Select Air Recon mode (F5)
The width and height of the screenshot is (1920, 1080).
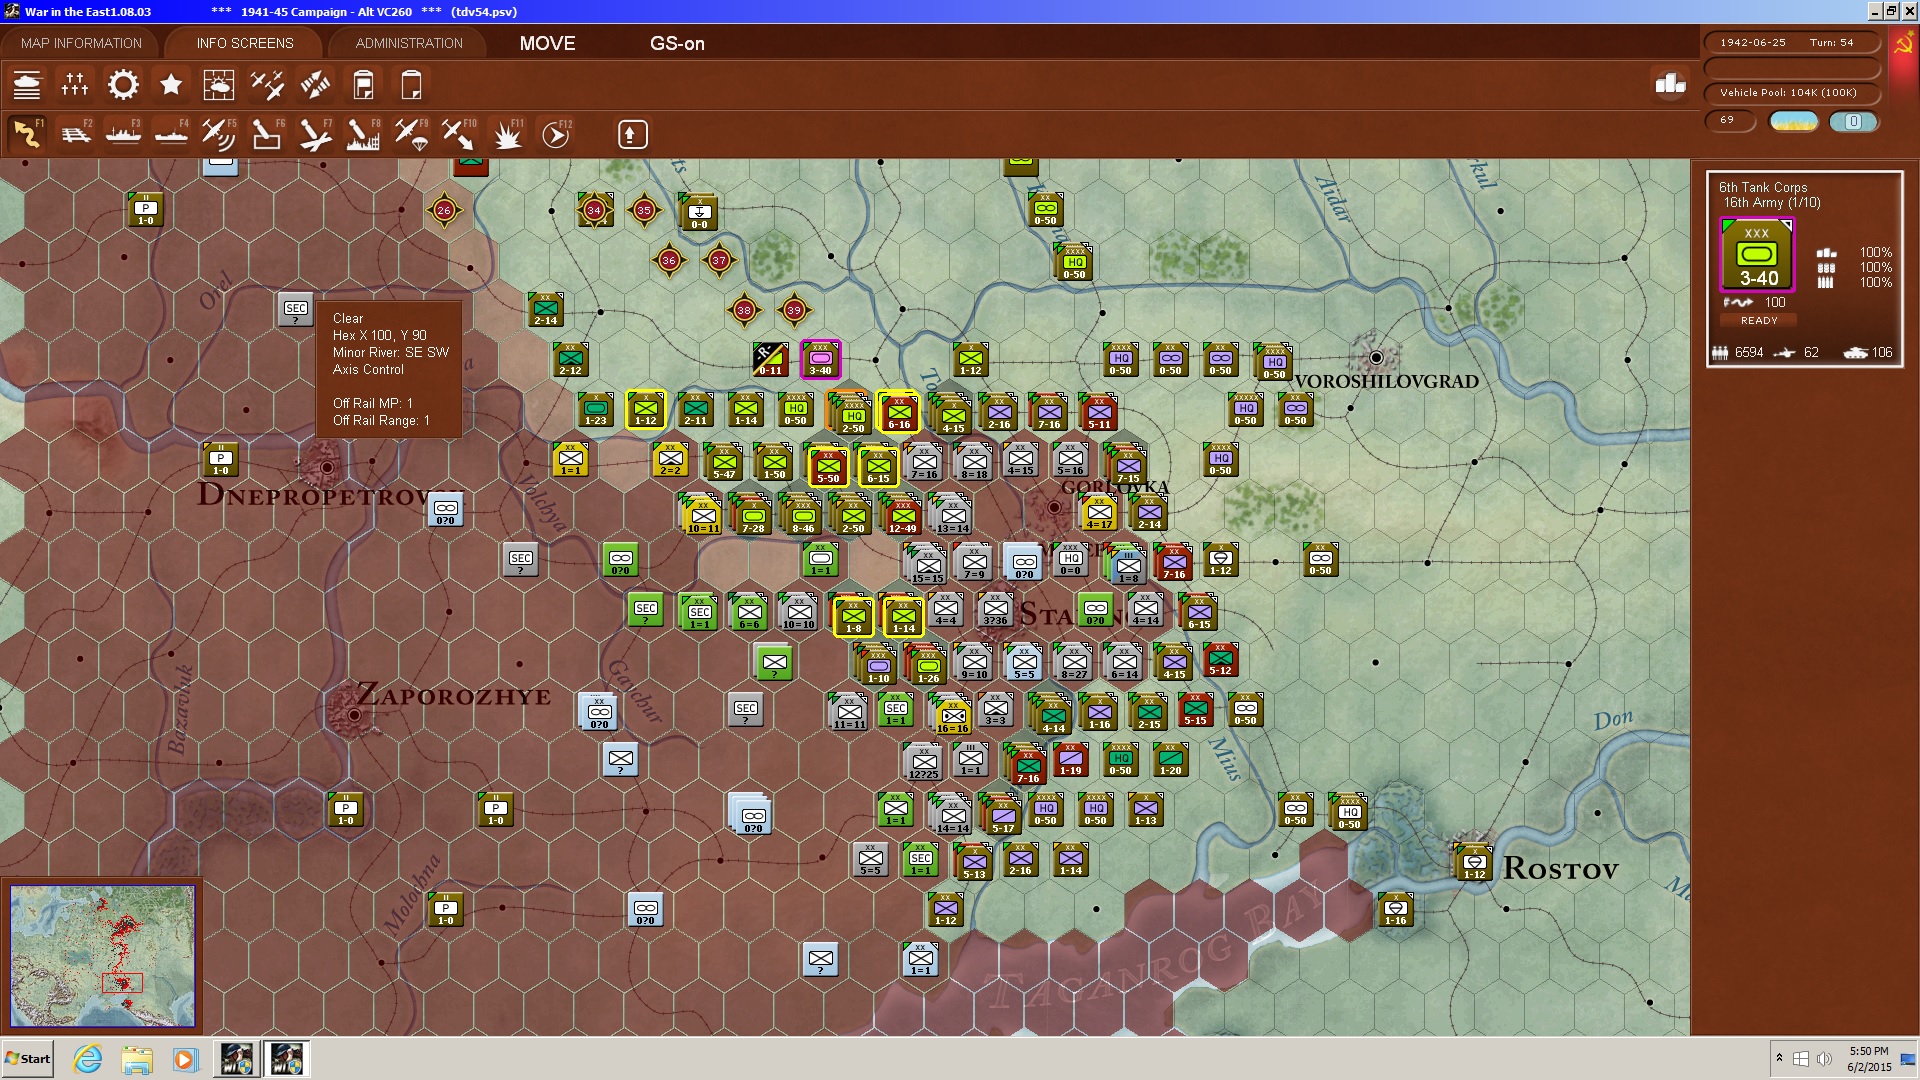click(x=219, y=134)
